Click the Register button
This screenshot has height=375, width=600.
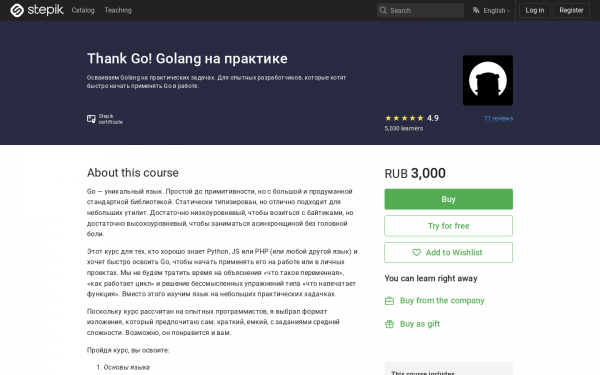click(x=571, y=10)
